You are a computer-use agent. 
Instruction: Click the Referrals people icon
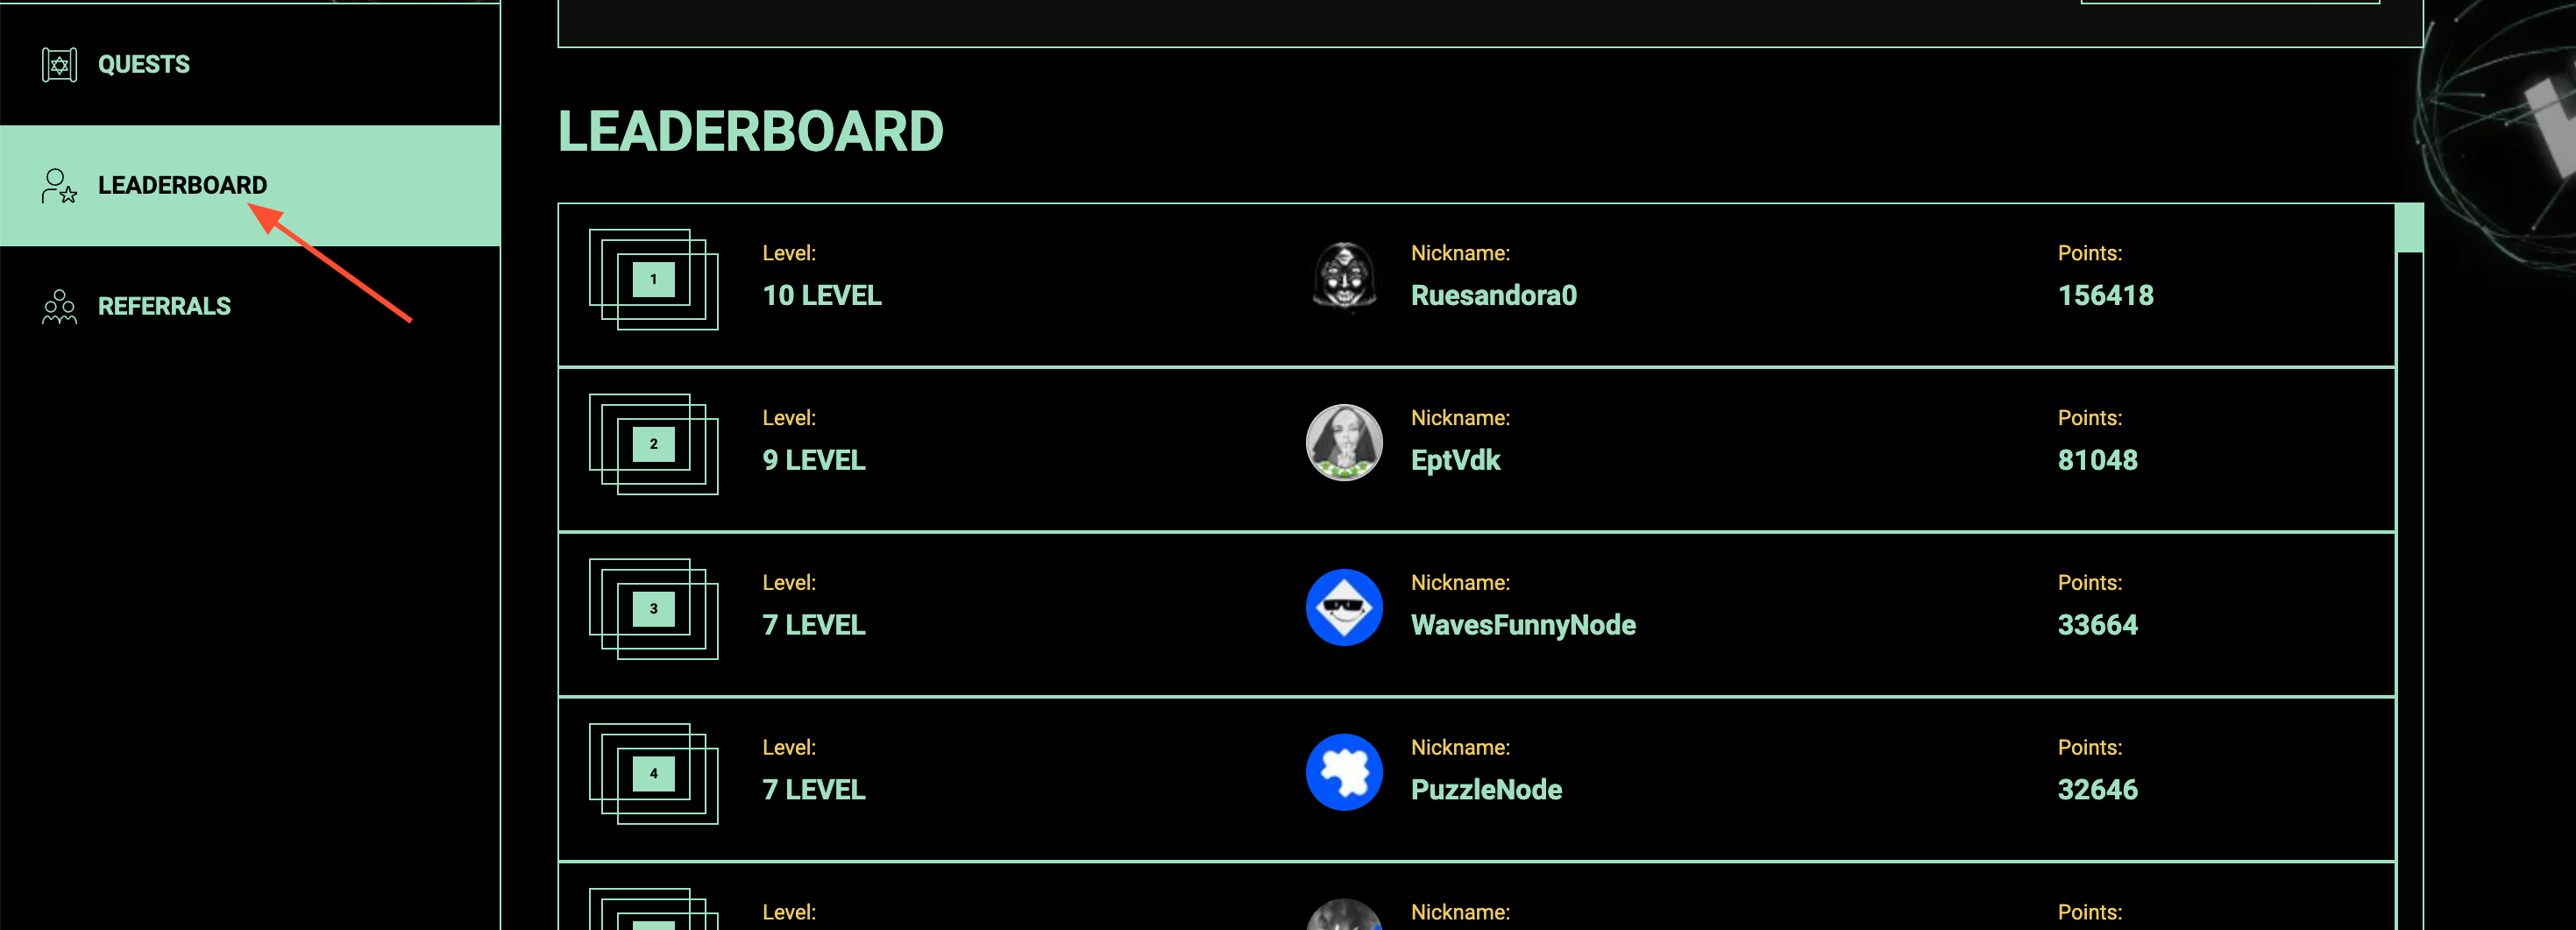click(59, 307)
